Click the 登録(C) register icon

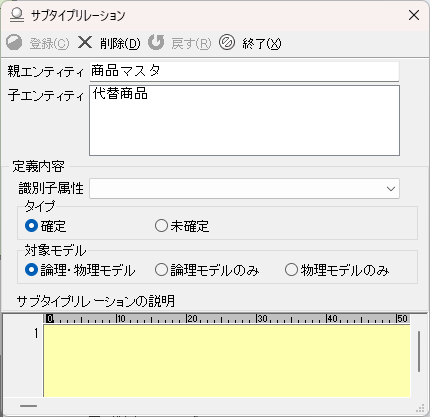click(x=14, y=43)
